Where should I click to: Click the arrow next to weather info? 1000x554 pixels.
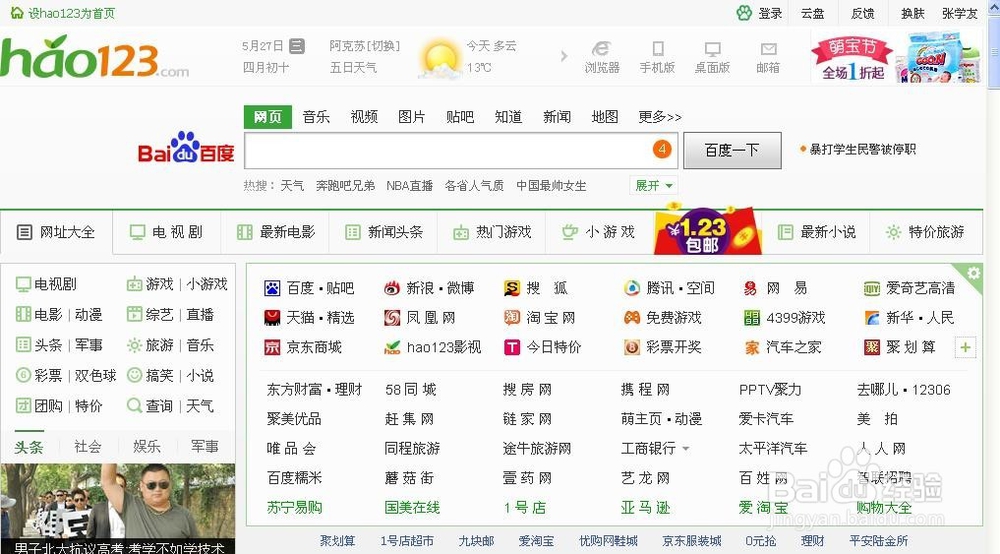pos(564,56)
